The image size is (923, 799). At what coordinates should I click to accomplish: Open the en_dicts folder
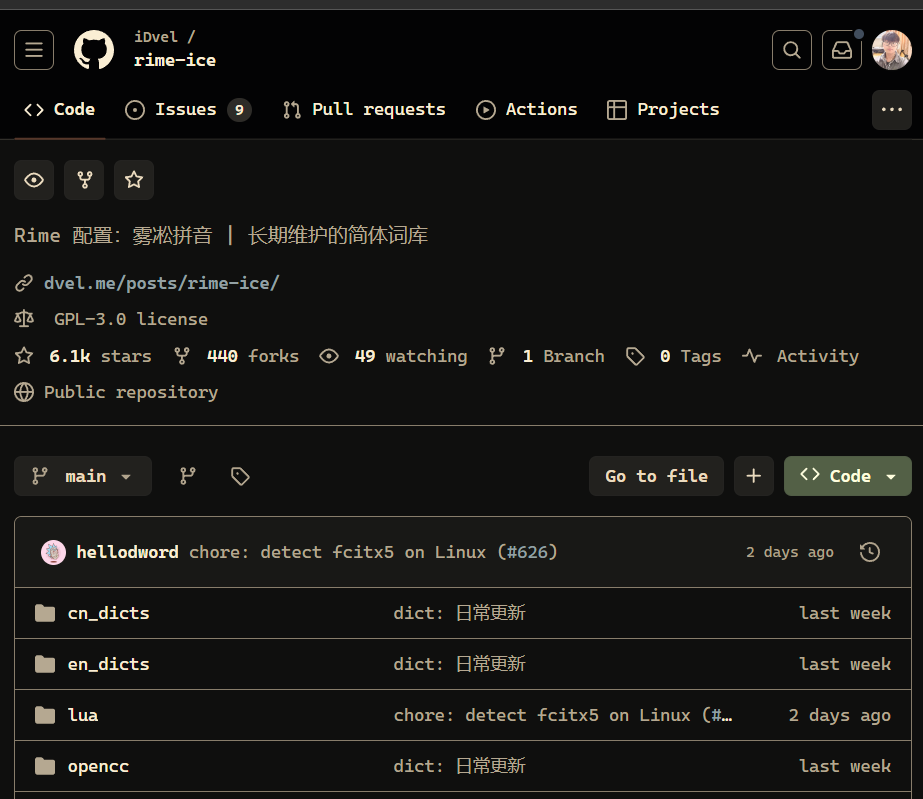(108, 665)
